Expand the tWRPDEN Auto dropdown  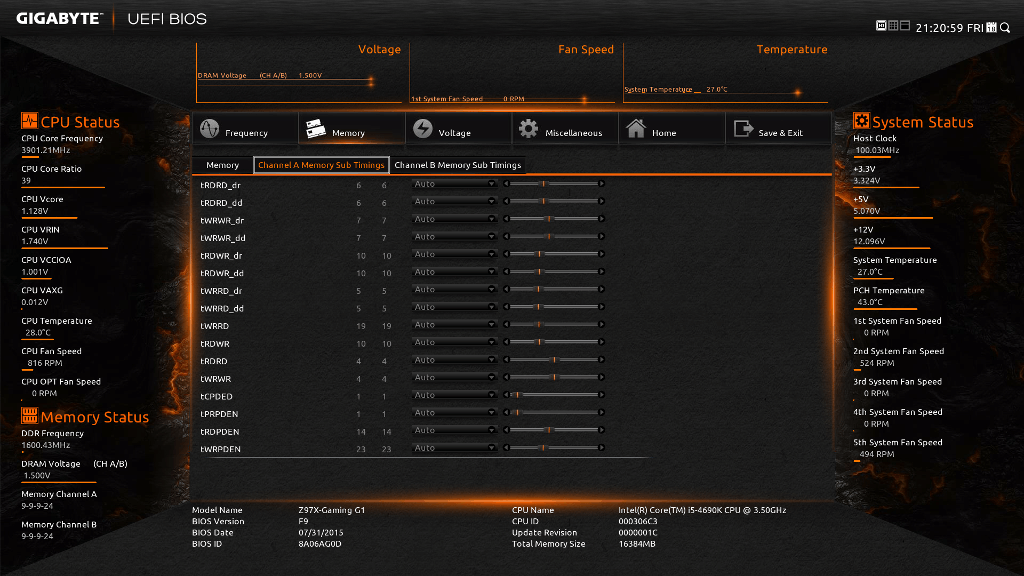(x=454, y=449)
